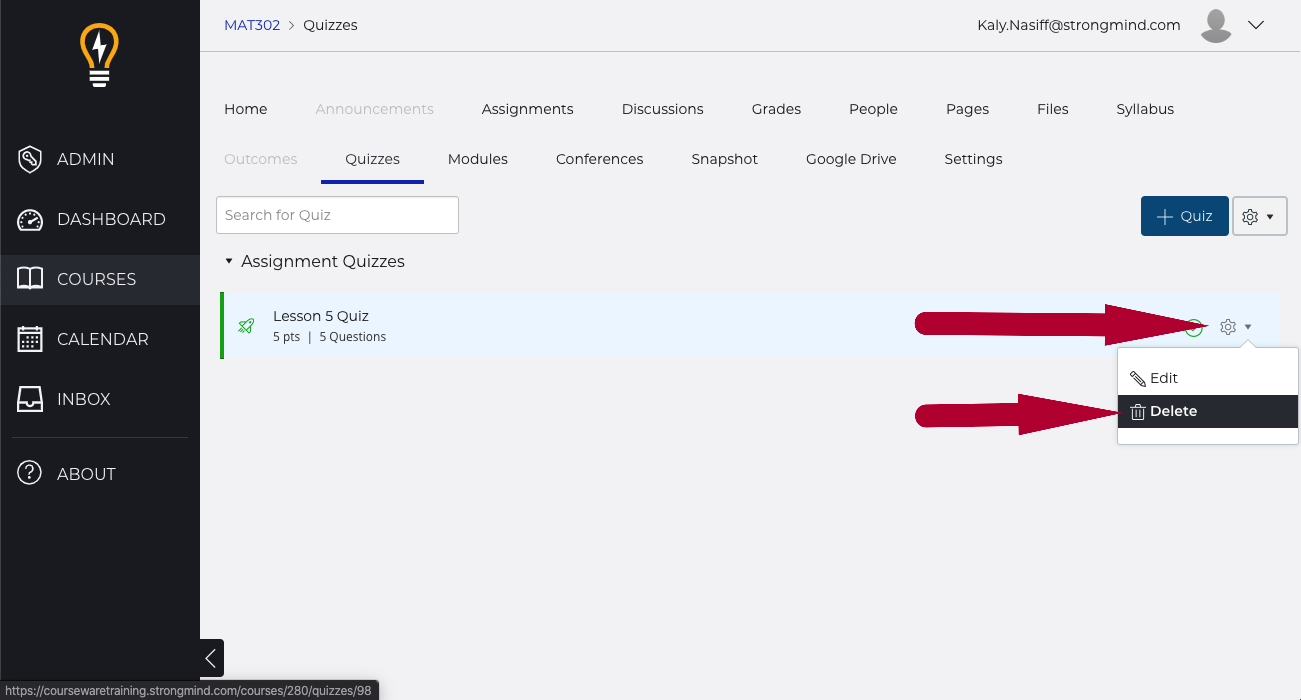Choose Edit from the quiz menu

(x=1163, y=378)
